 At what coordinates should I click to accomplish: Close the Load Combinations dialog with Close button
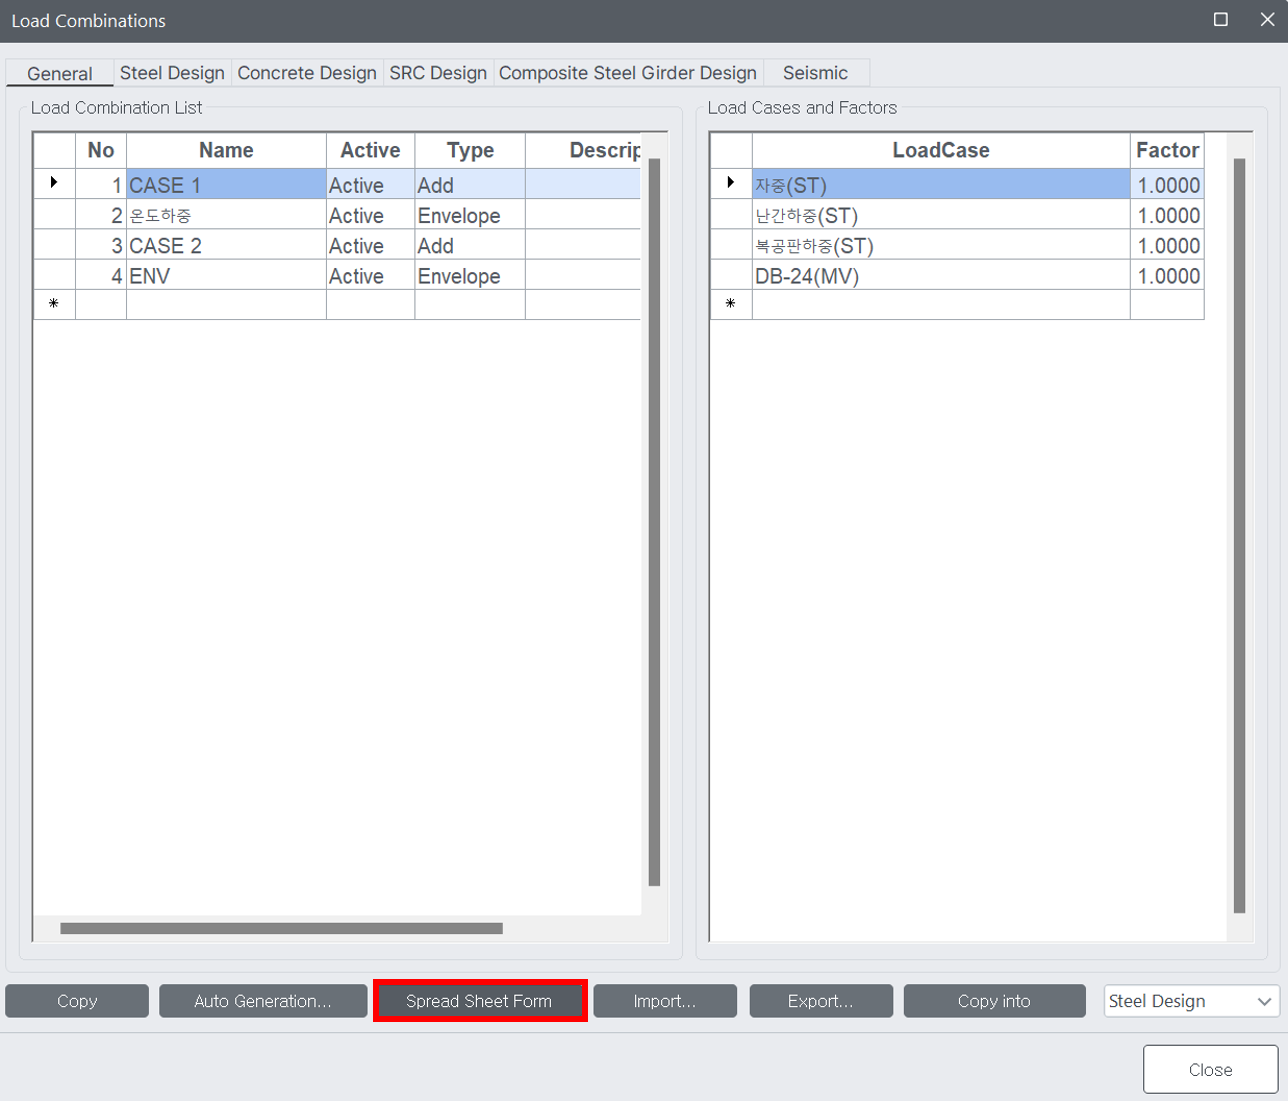[x=1211, y=1070]
